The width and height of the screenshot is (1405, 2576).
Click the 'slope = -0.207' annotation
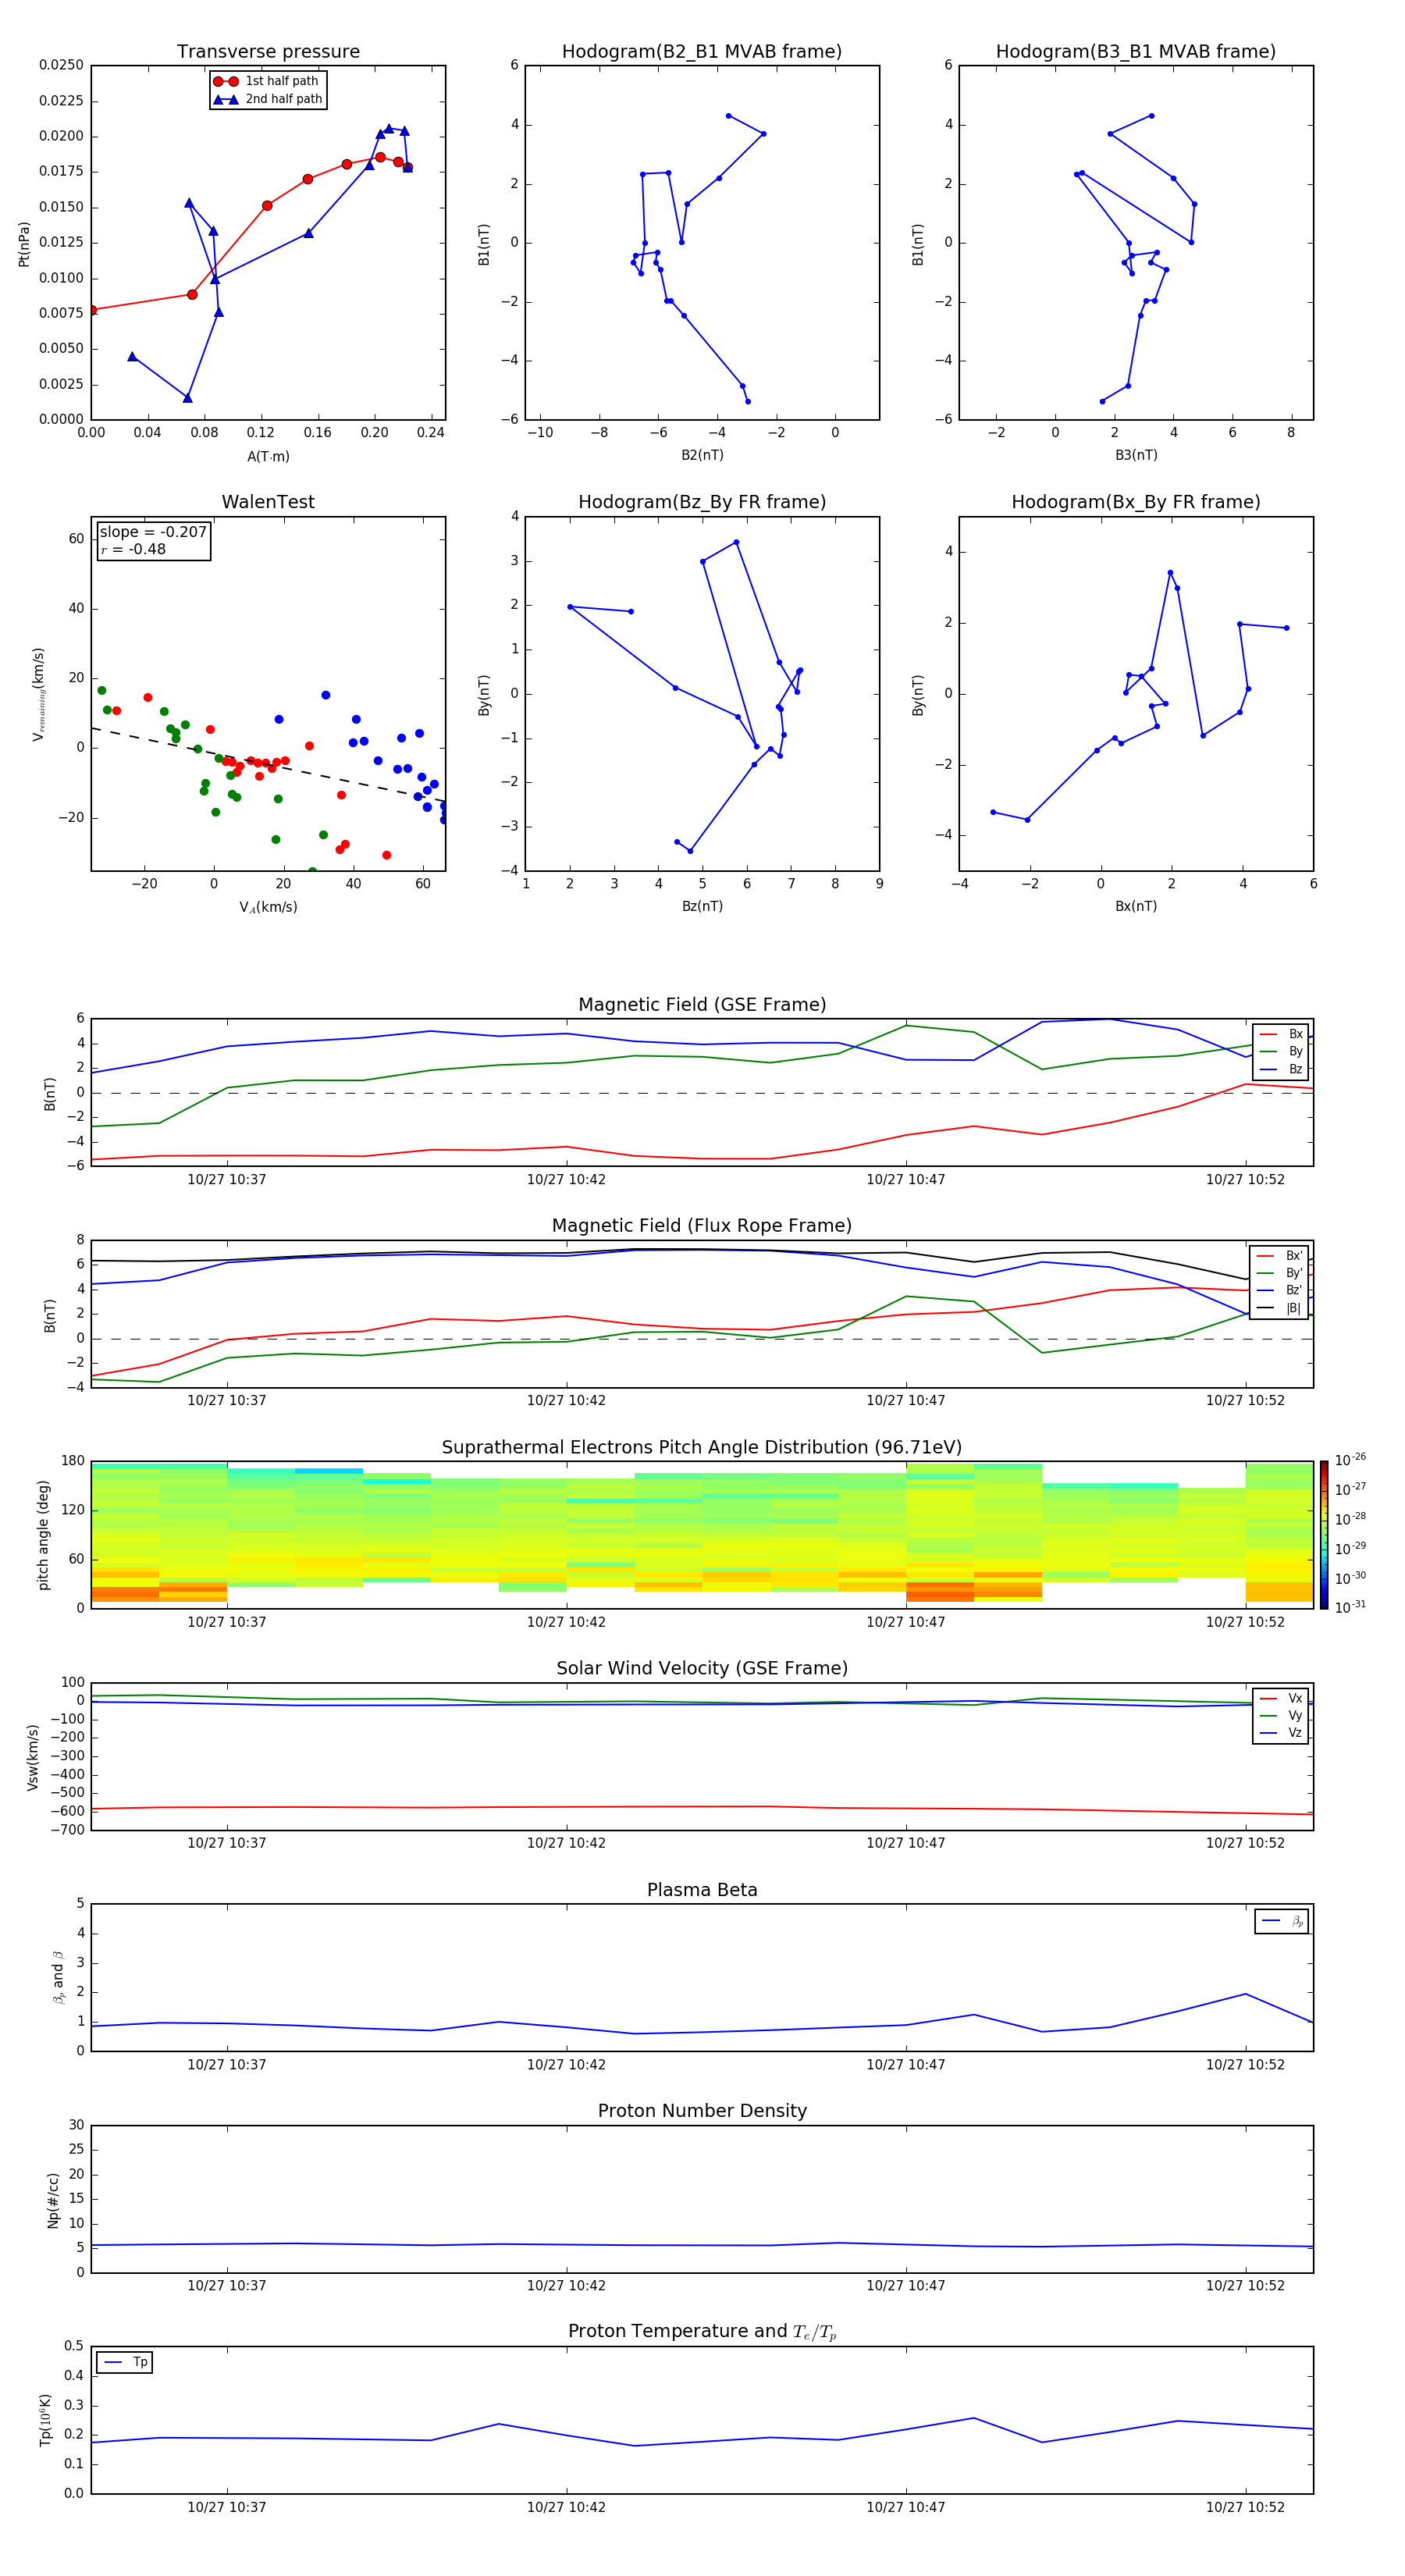tap(153, 532)
